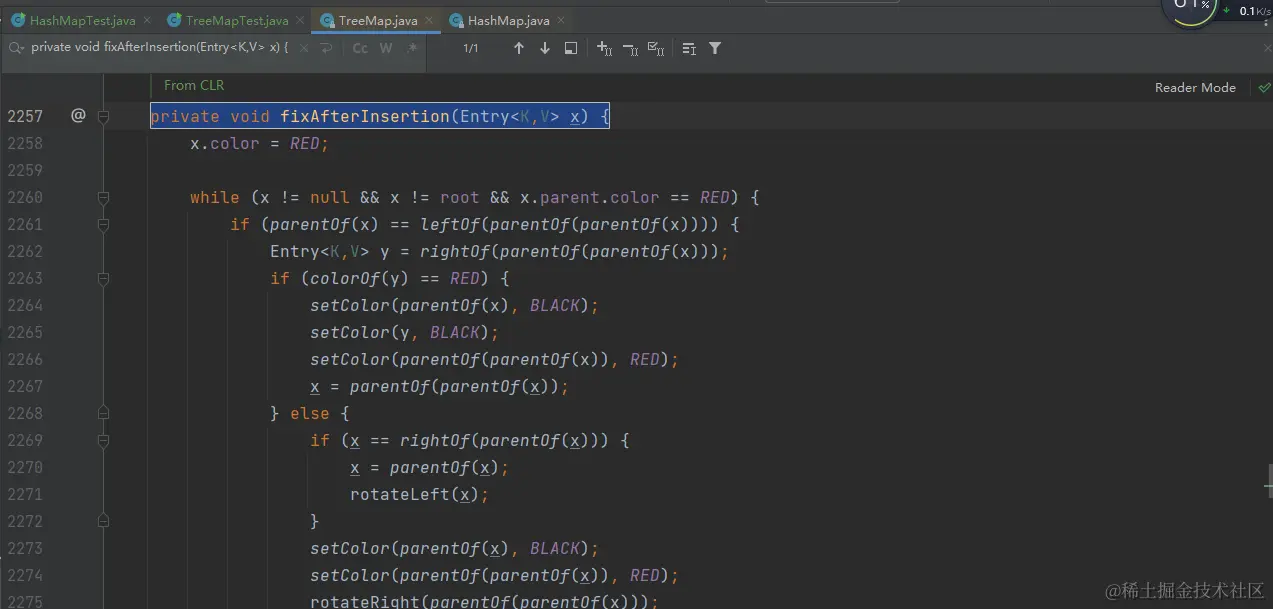
Task: Collapse the if block fold at 2269
Action: [x=103, y=440]
